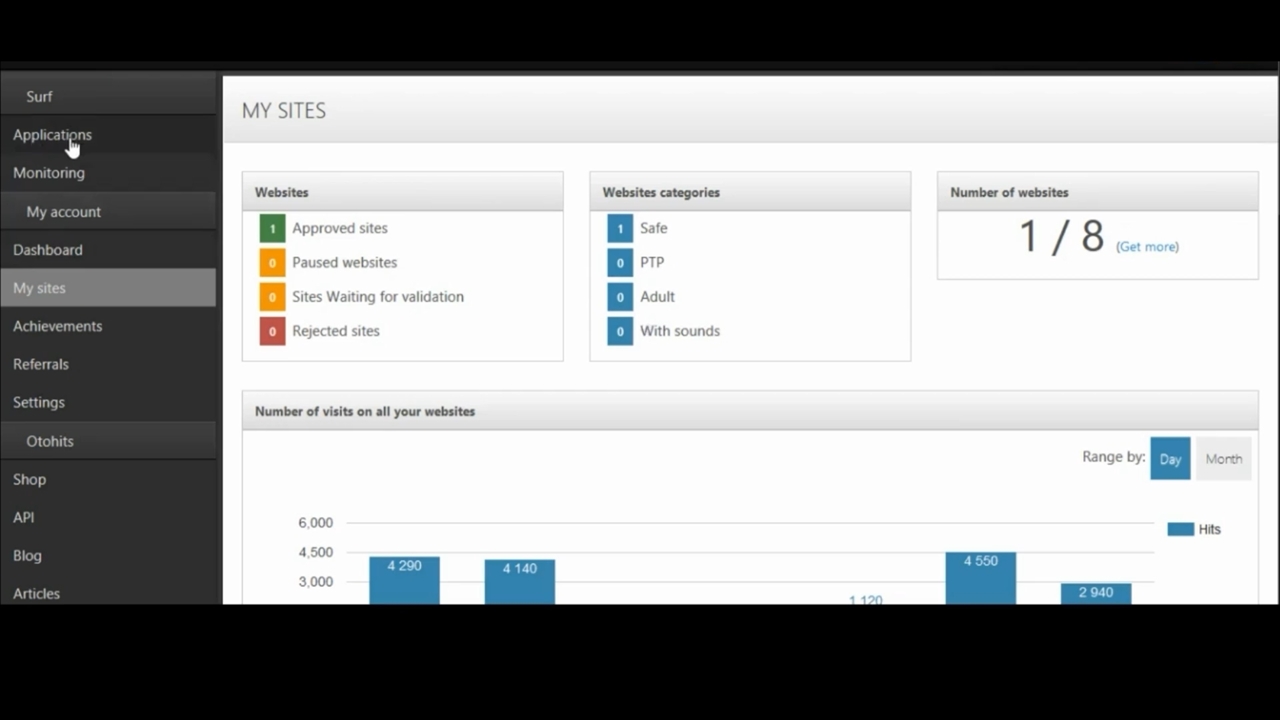Click the 4 550 hits bar in chart
1280x720 pixels.
tap(980, 580)
